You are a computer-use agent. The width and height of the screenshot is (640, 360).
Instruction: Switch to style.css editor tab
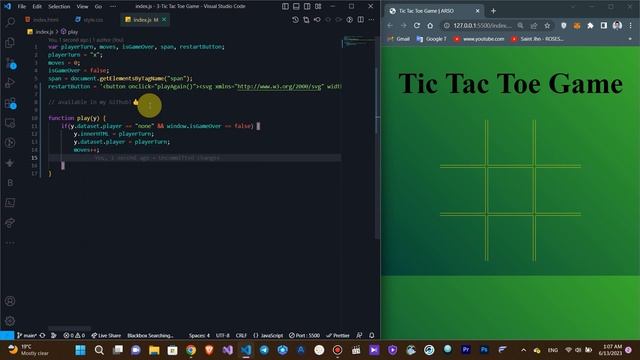(89, 20)
